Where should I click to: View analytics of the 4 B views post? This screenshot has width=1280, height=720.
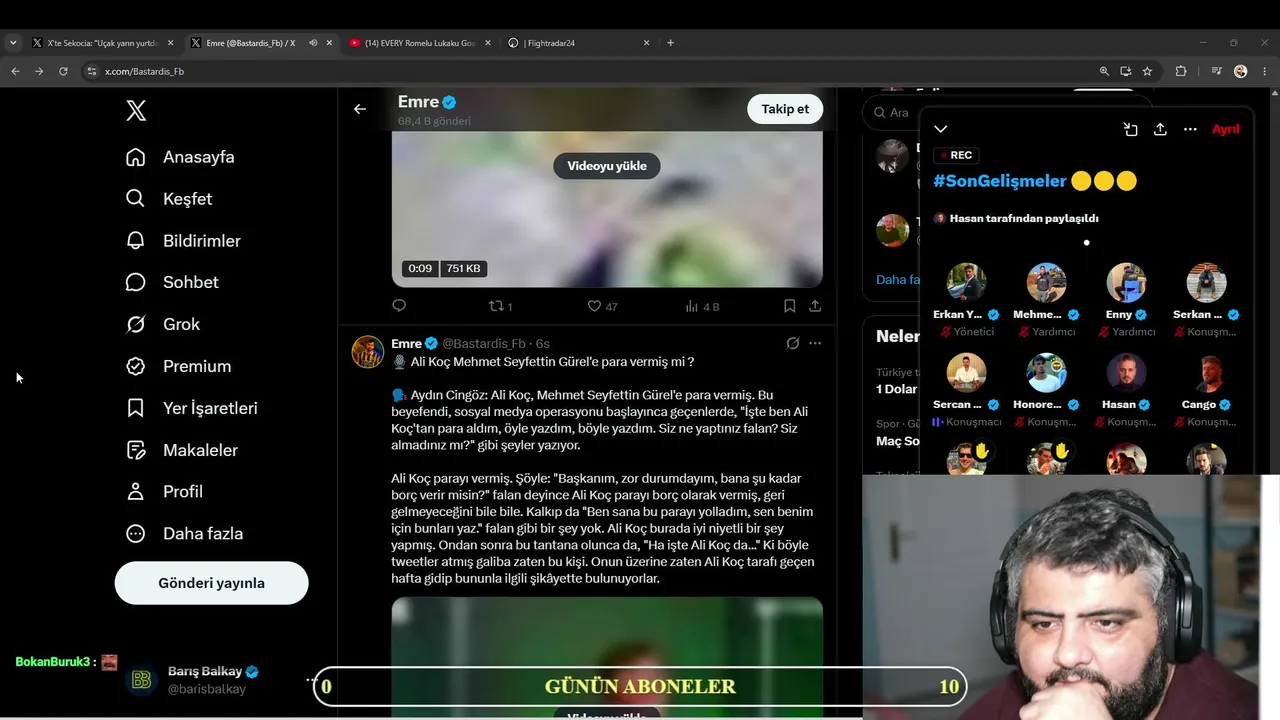[702, 306]
